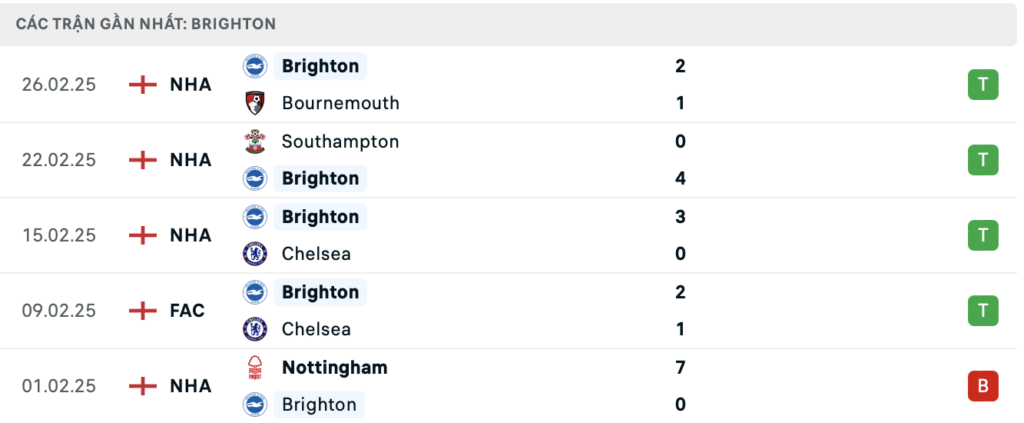Click Chelsea crest in the FAC match
This screenshot has width=1024, height=423.
click(x=255, y=329)
